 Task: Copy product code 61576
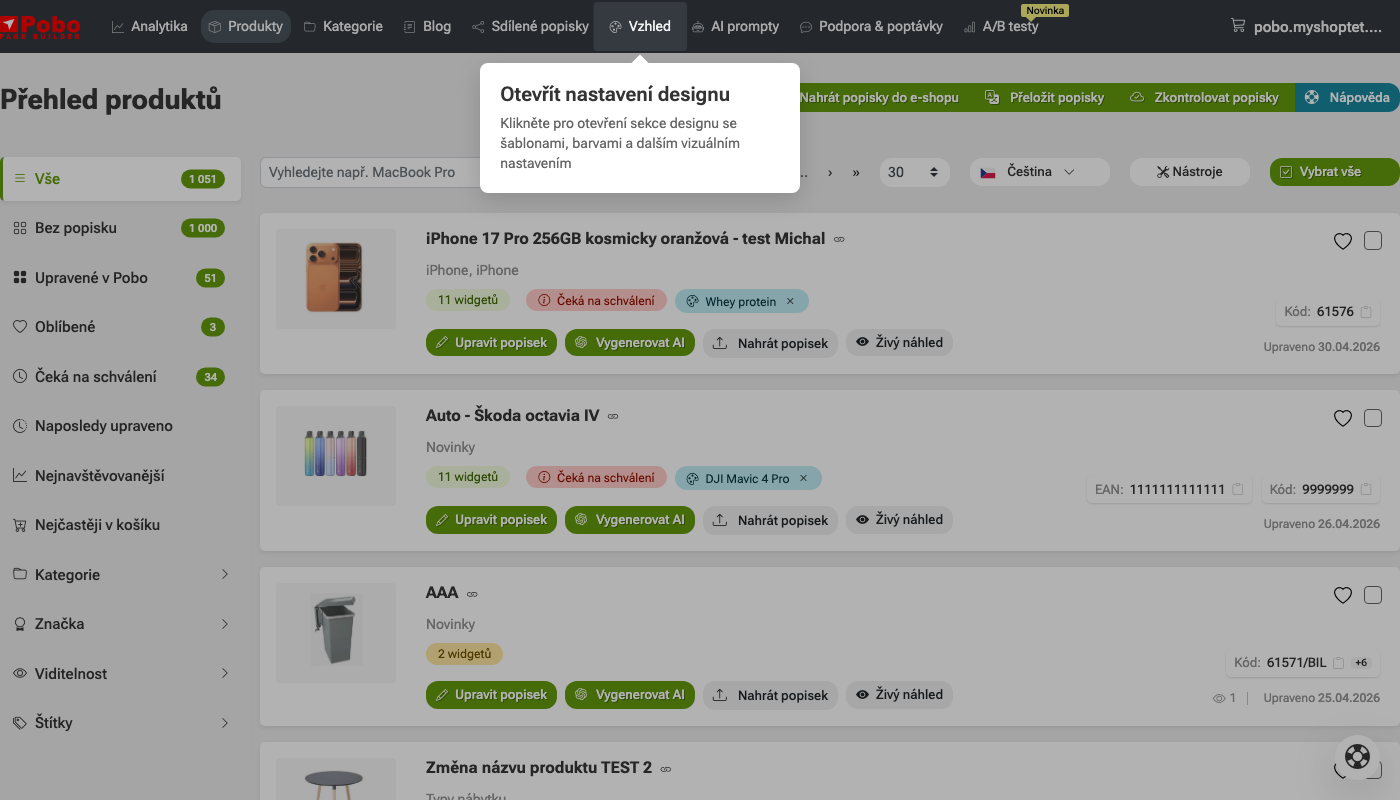pos(1366,312)
